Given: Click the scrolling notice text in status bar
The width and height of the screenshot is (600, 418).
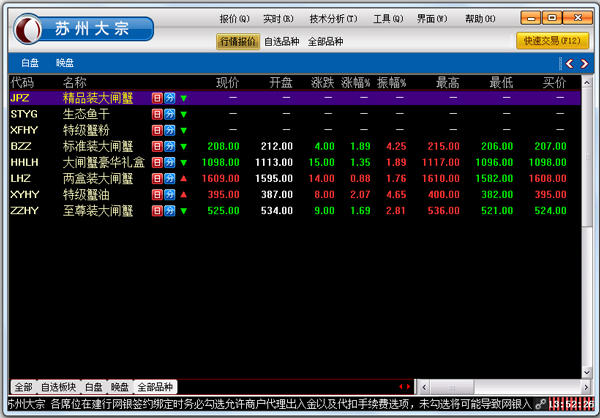Looking at the screenshot, I should [270, 404].
